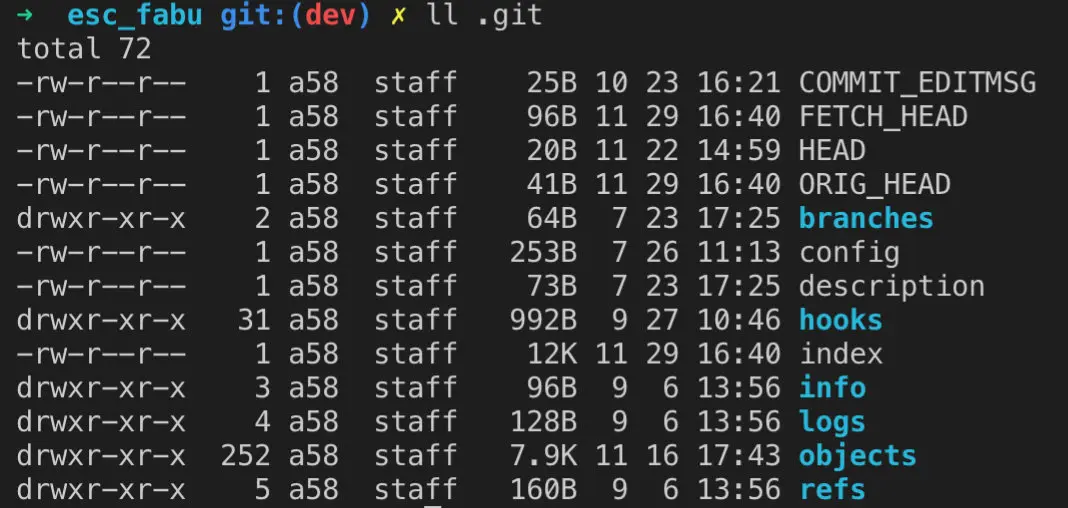This screenshot has height=508, width=1068.
Task: Click the 'total 72' output line
Action: tap(84, 49)
